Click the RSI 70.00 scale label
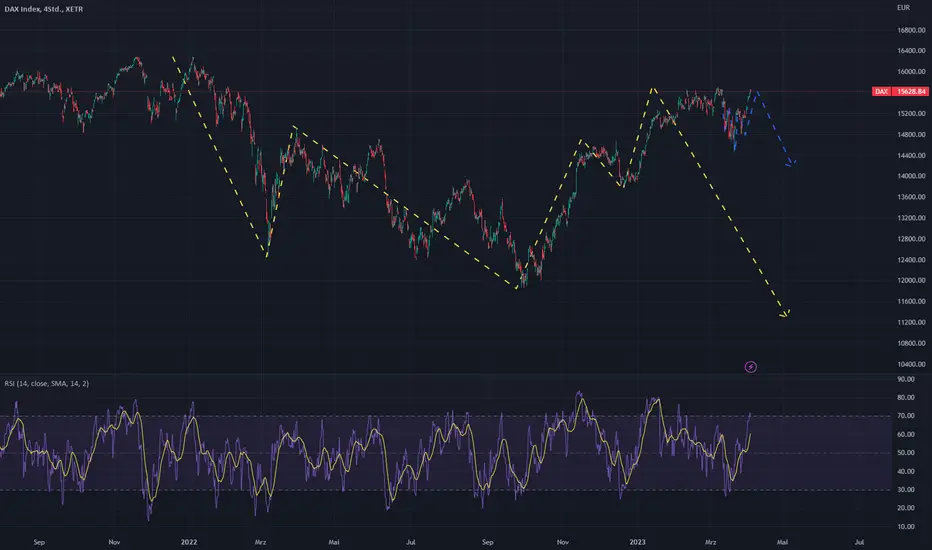The image size is (932, 550). click(x=906, y=416)
